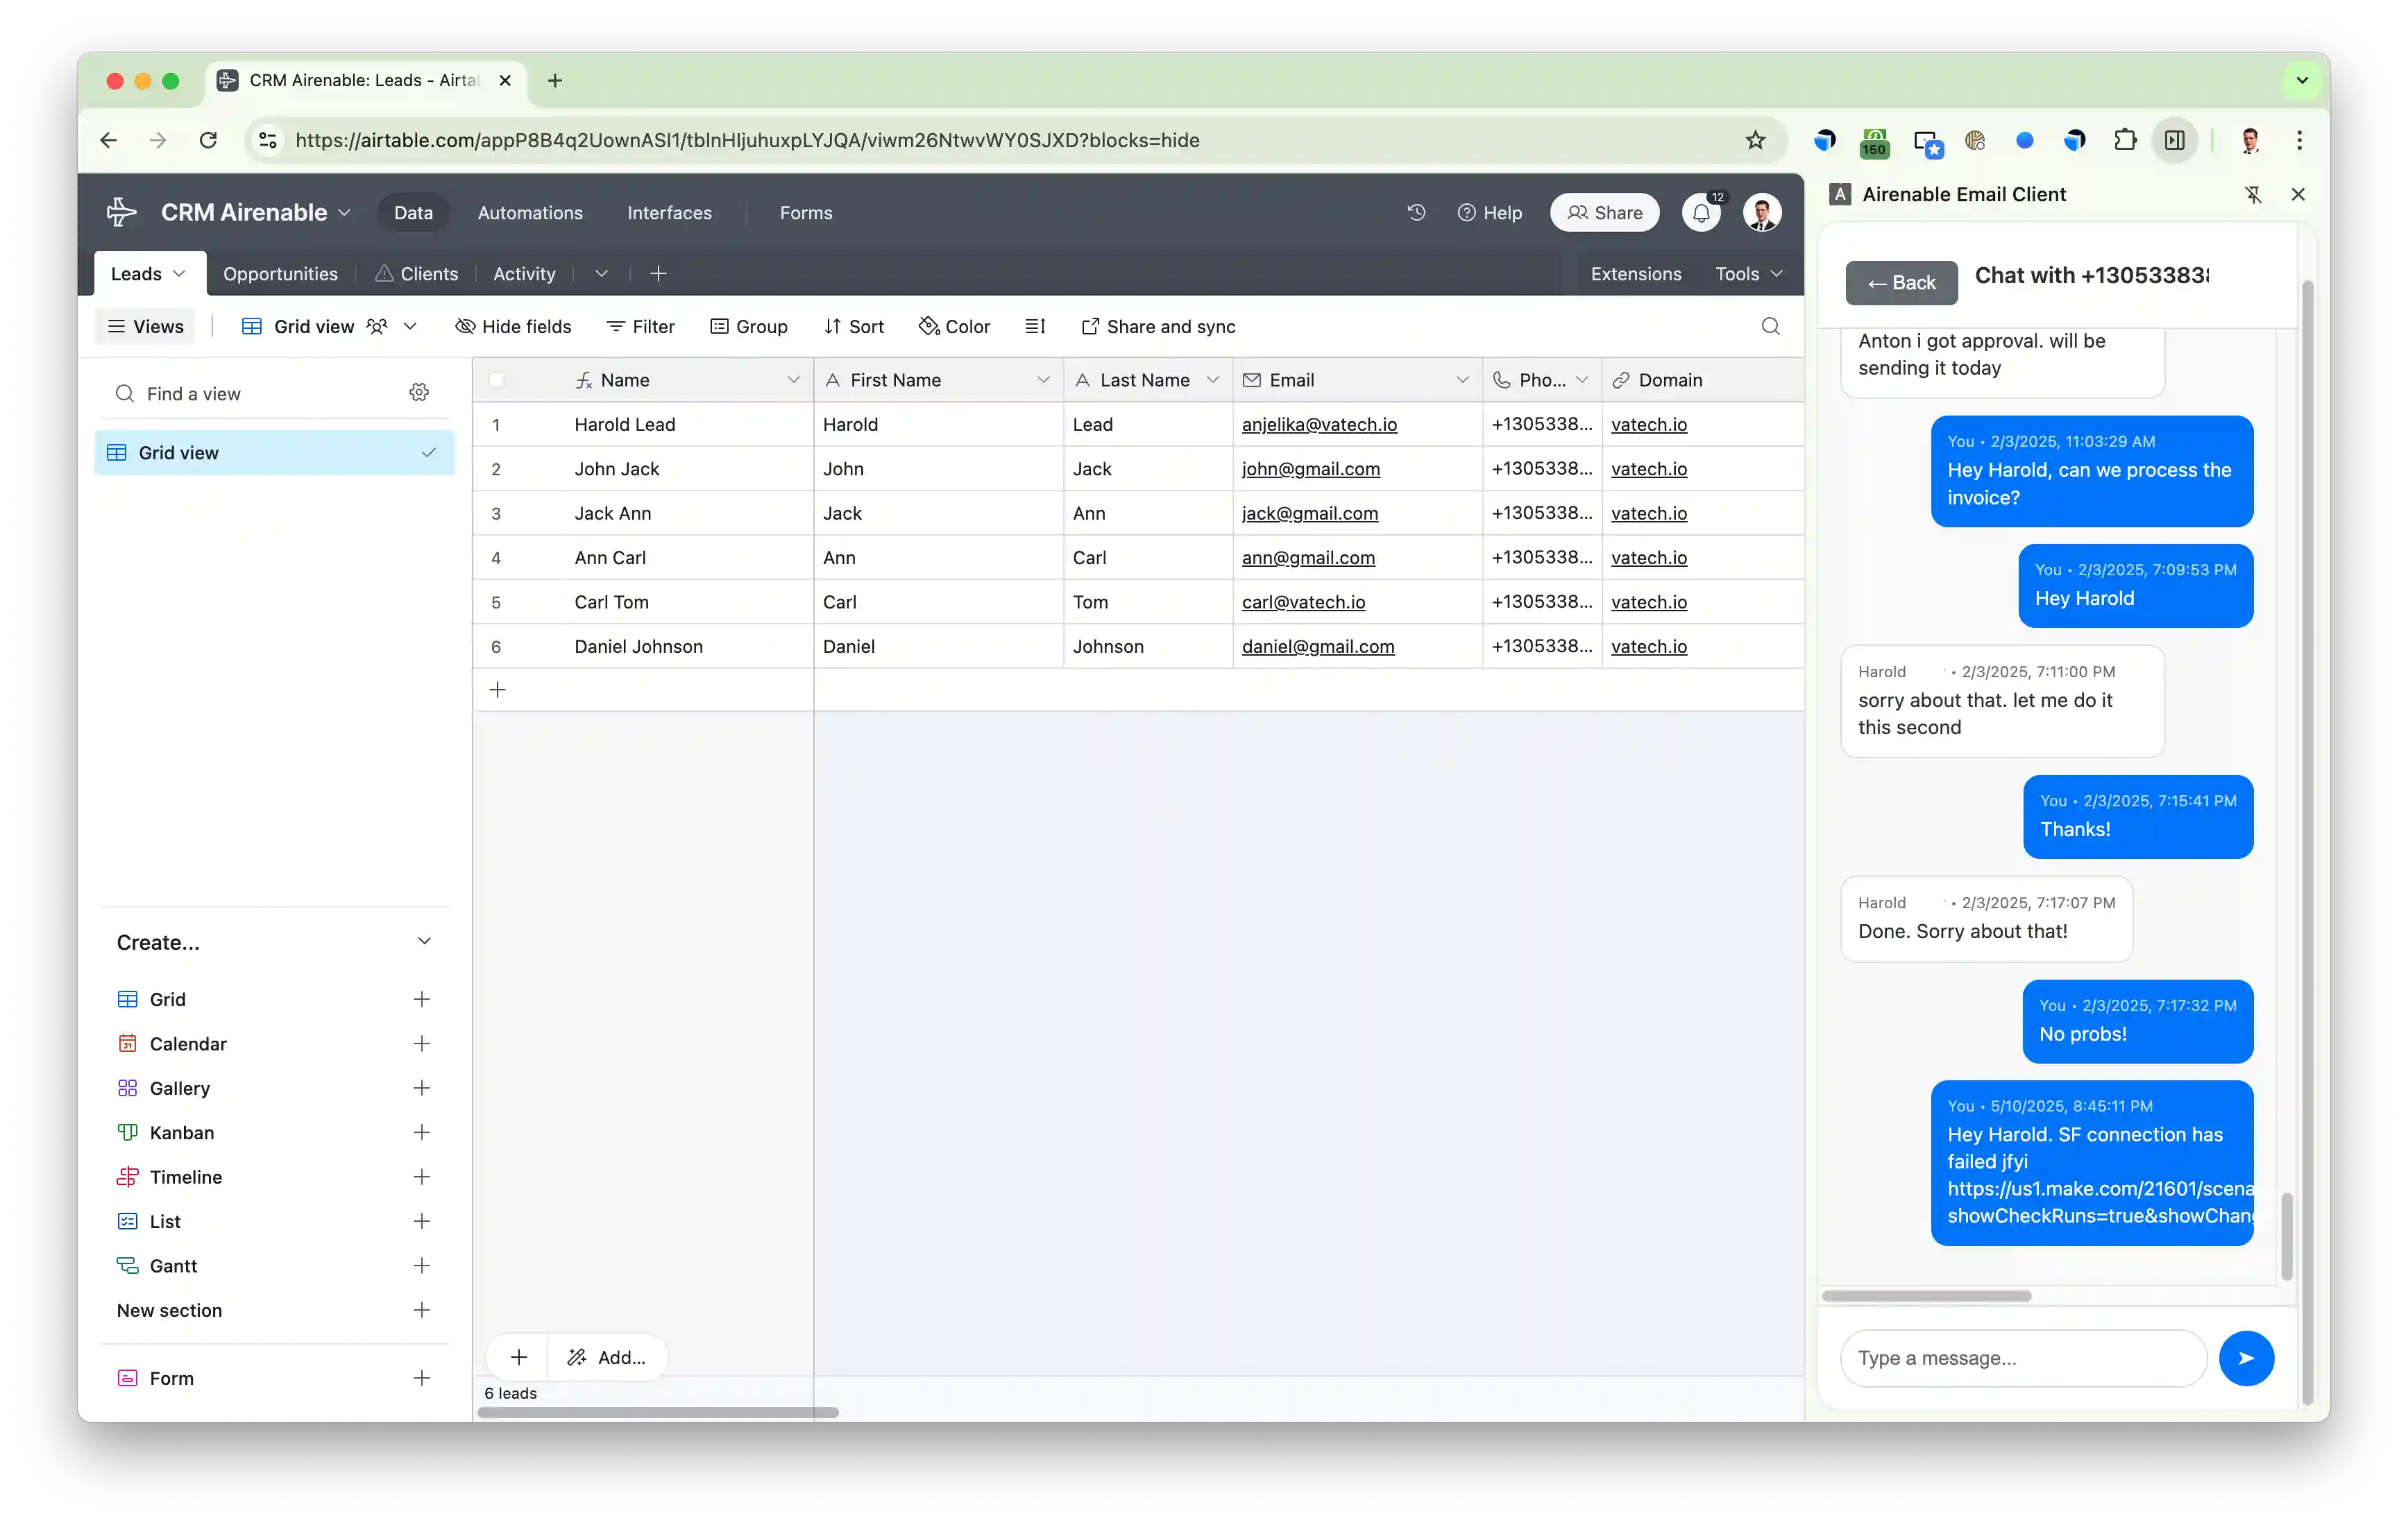Screen dimensions: 2408x1525
Task: Select the Filter tool in toolbar
Action: pos(641,326)
